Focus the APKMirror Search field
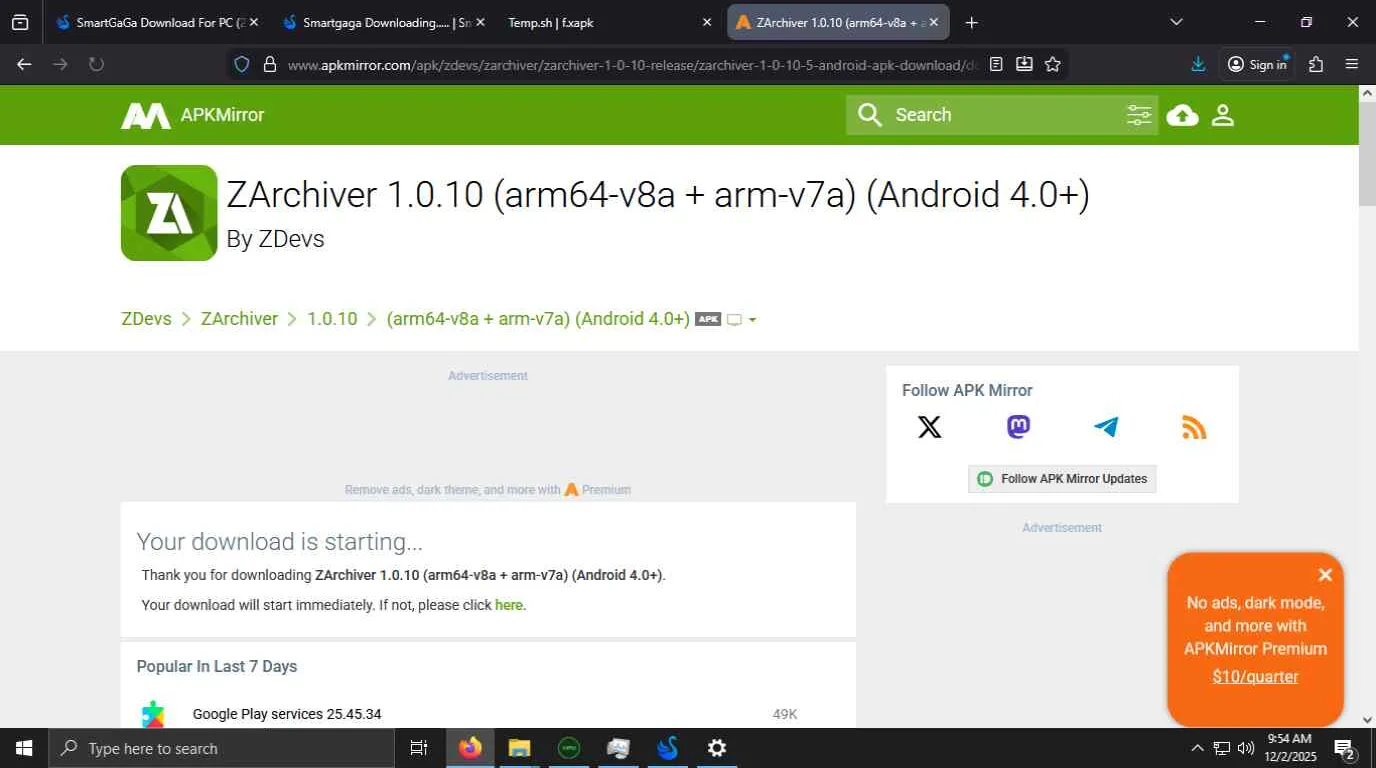Image resolution: width=1376 pixels, height=768 pixels. pos(1003,115)
